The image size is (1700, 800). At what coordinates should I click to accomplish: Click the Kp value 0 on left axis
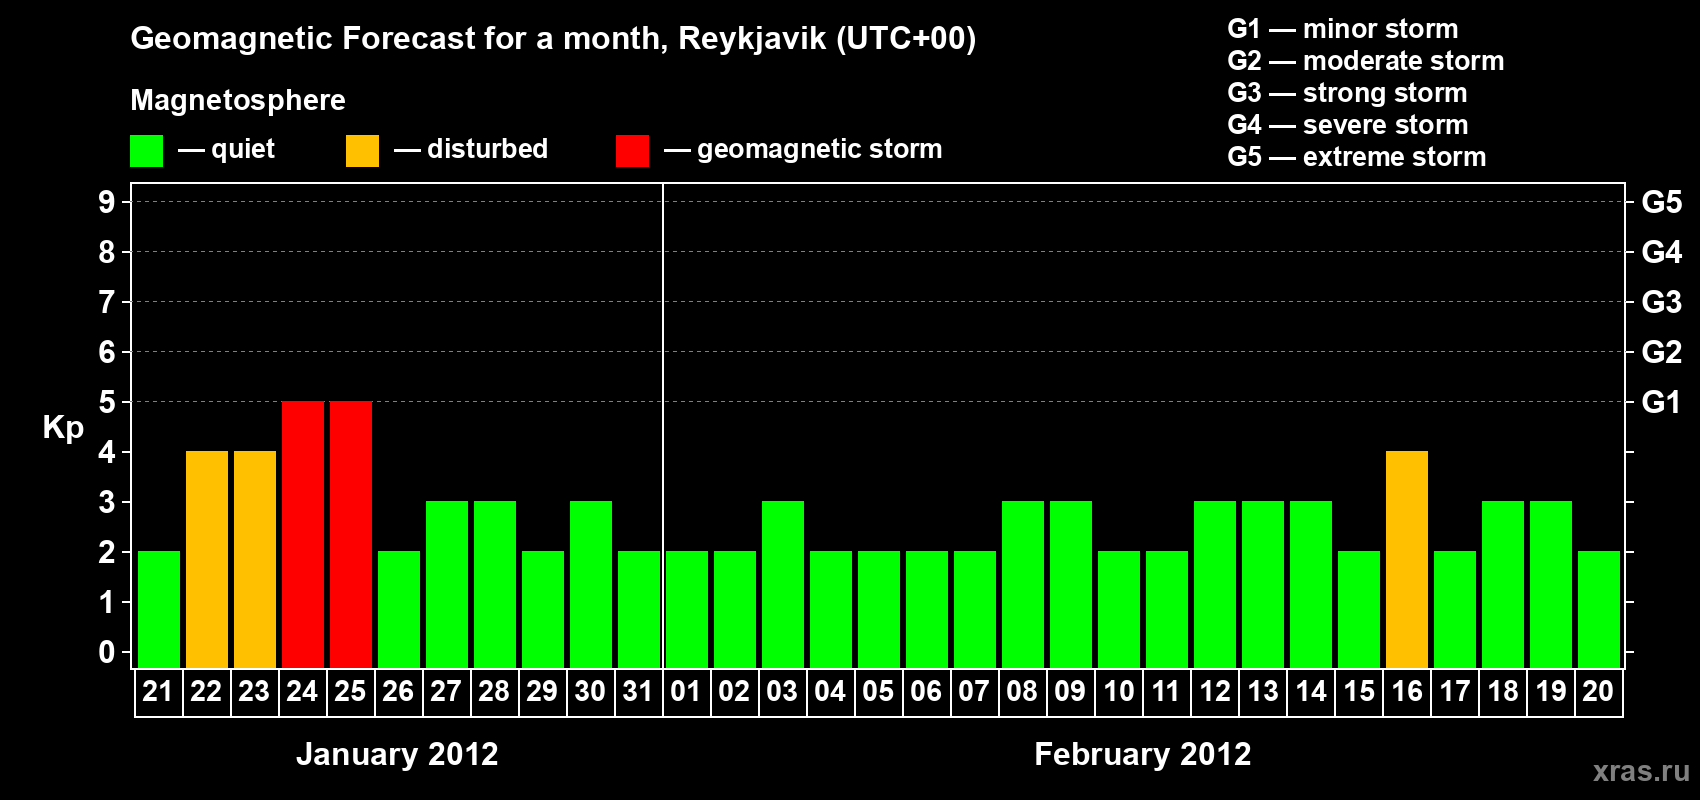pyautogui.click(x=107, y=652)
